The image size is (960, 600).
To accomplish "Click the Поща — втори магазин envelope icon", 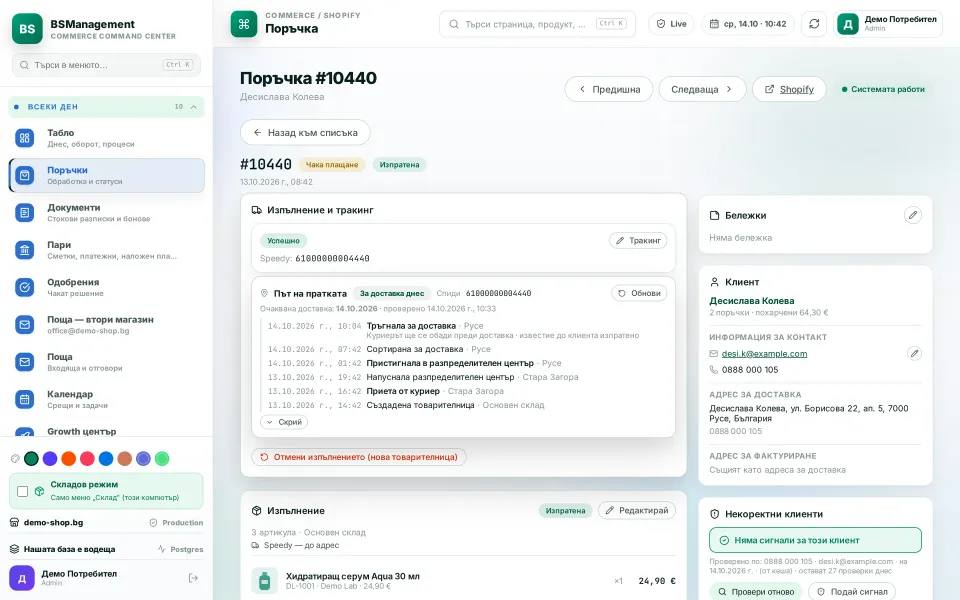I will [x=24, y=324].
